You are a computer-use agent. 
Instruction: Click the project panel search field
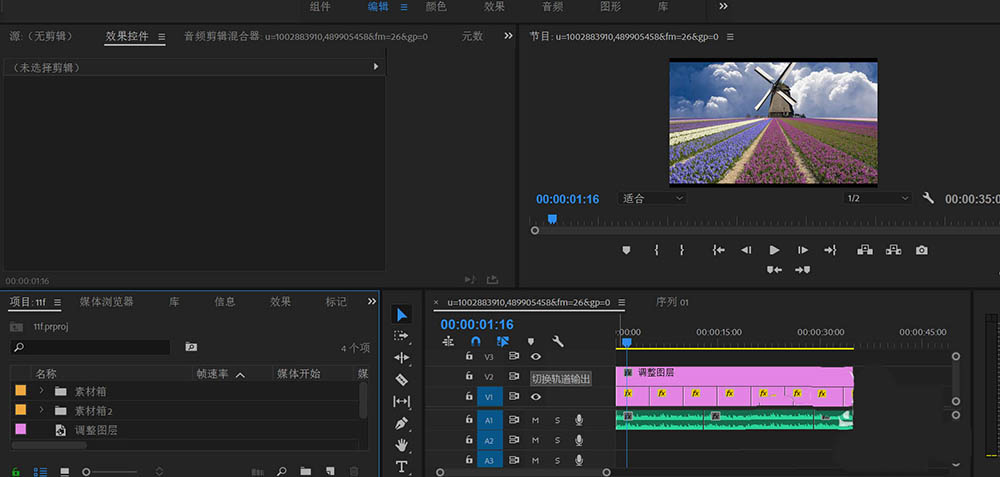click(x=90, y=347)
